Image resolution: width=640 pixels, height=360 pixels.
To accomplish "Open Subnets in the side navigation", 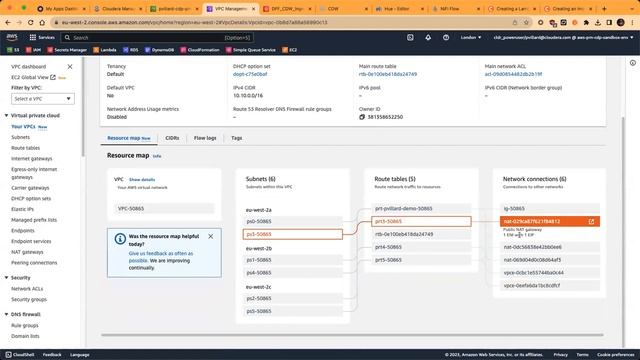I will (x=20, y=137).
